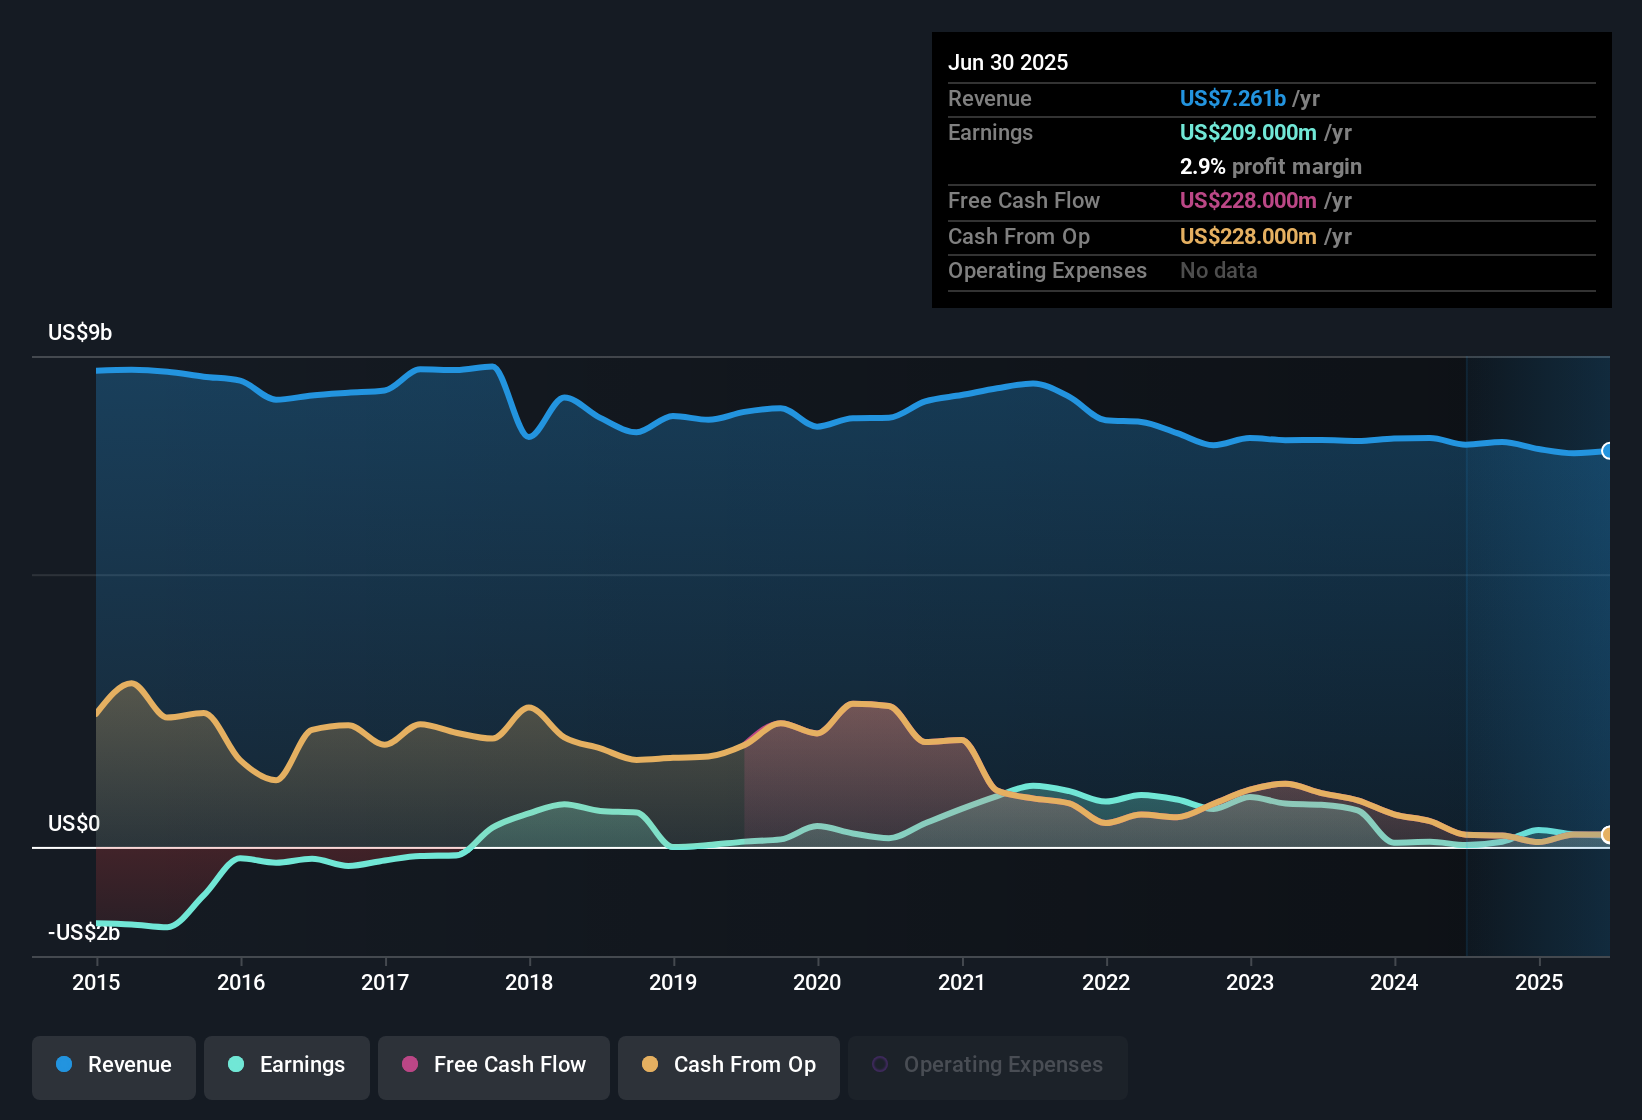The width and height of the screenshot is (1642, 1120).
Task: Click the Jun 30 2025 tooltip date
Action: click(x=1008, y=62)
